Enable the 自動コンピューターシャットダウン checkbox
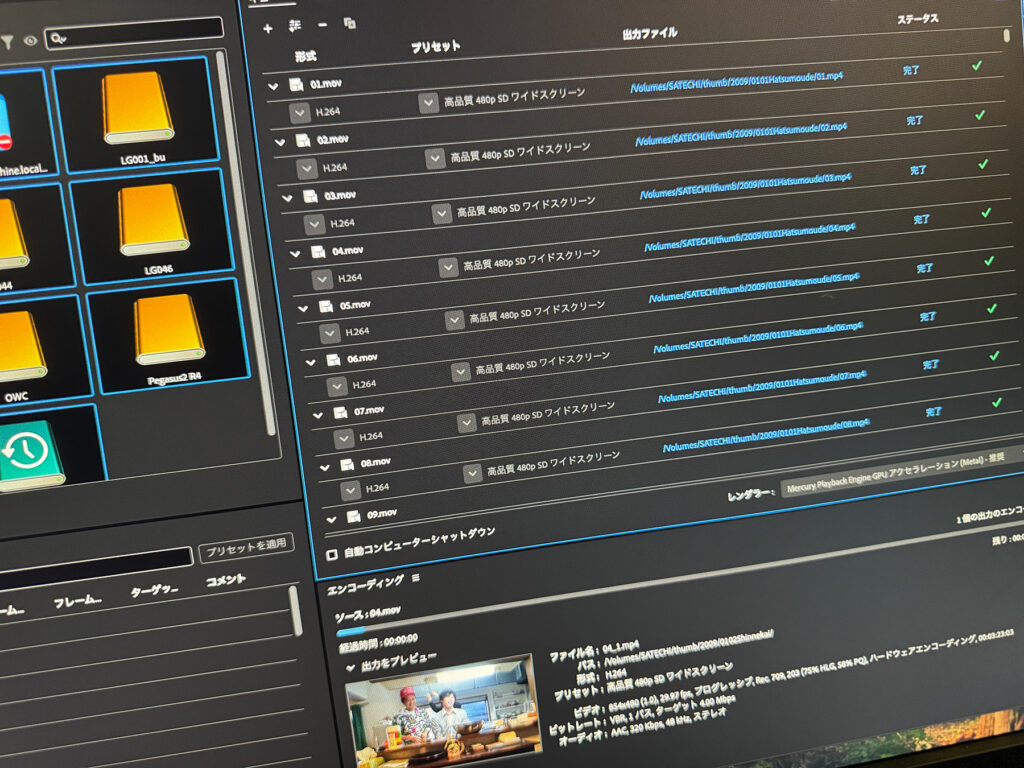 [332, 554]
